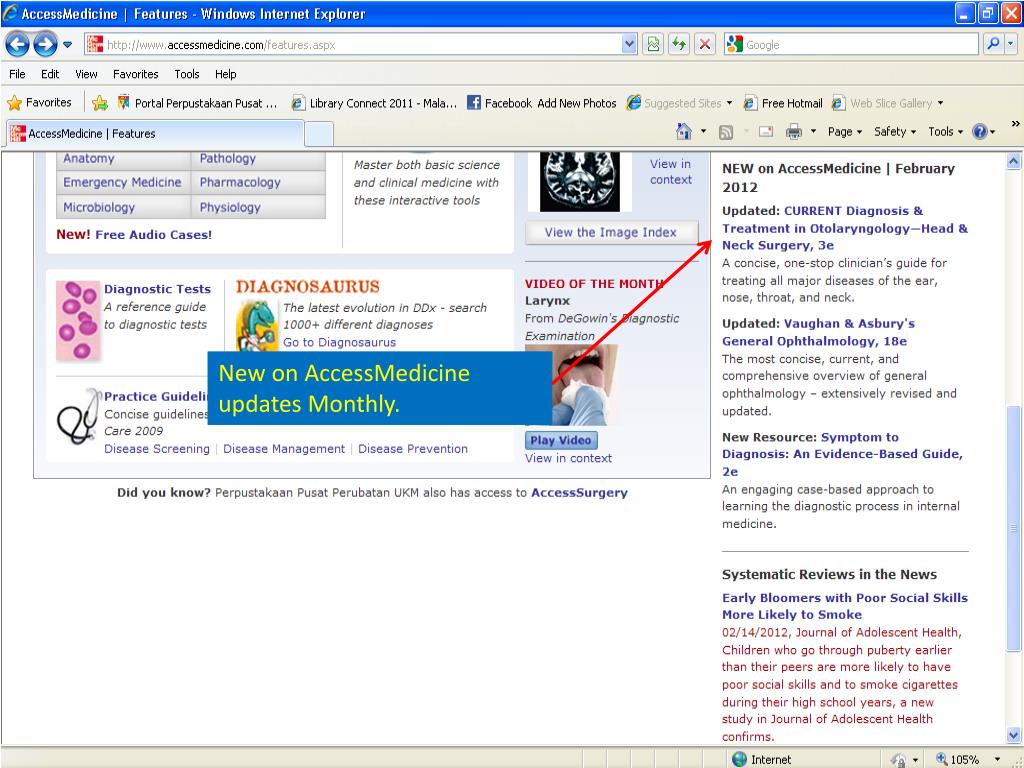Open the Disease Screening link
The height and width of the screenshot is (768, 1024).
tap(157, 449)
